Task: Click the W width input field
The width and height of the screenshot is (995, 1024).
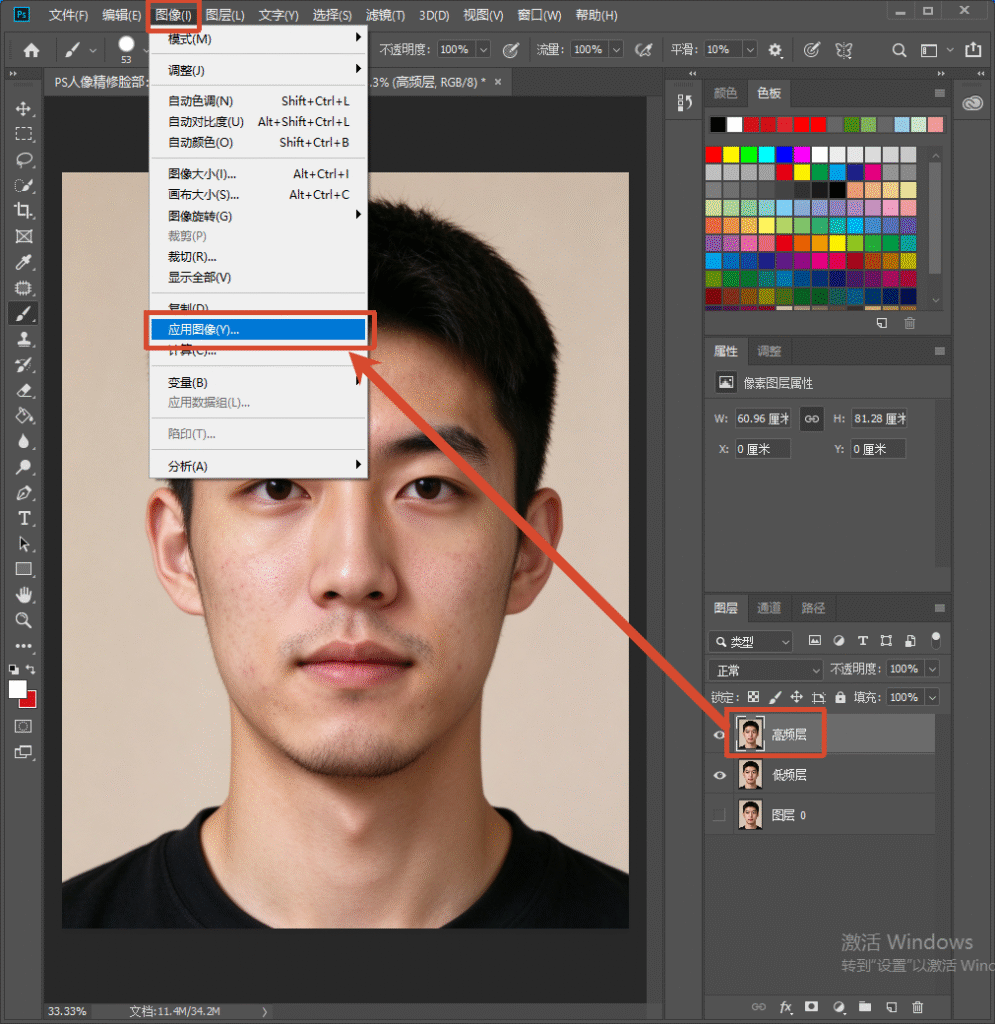Action: point(763,419)
